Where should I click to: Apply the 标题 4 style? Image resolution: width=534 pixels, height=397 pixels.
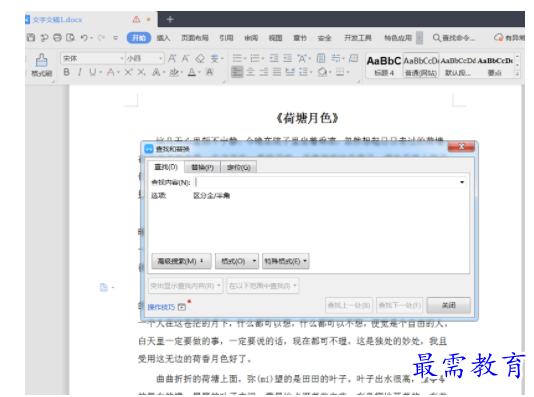point(384,65)
